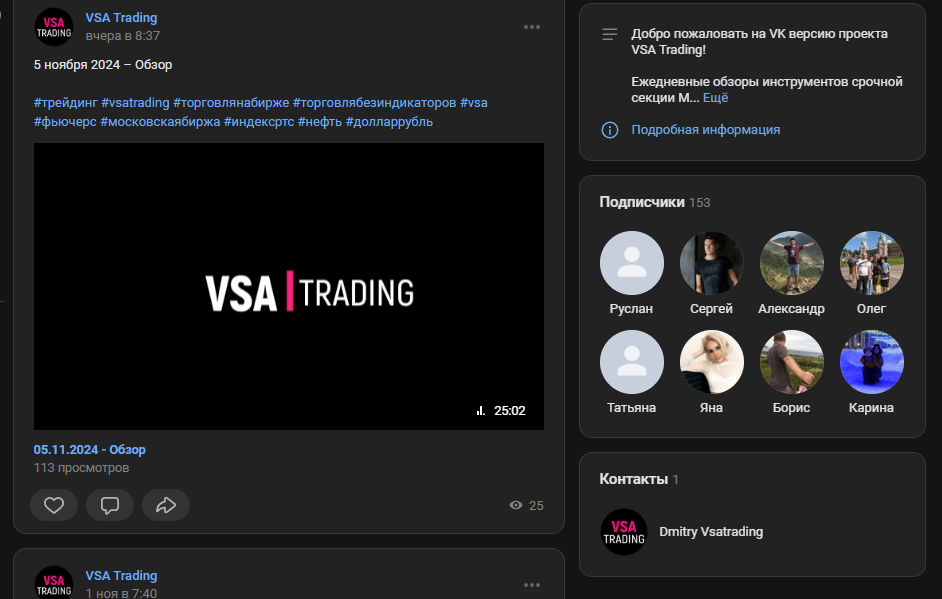Share the 5 ноября 2024 post
The height and width of the screenshot is (599, 942).
click(x=166, y=505)
